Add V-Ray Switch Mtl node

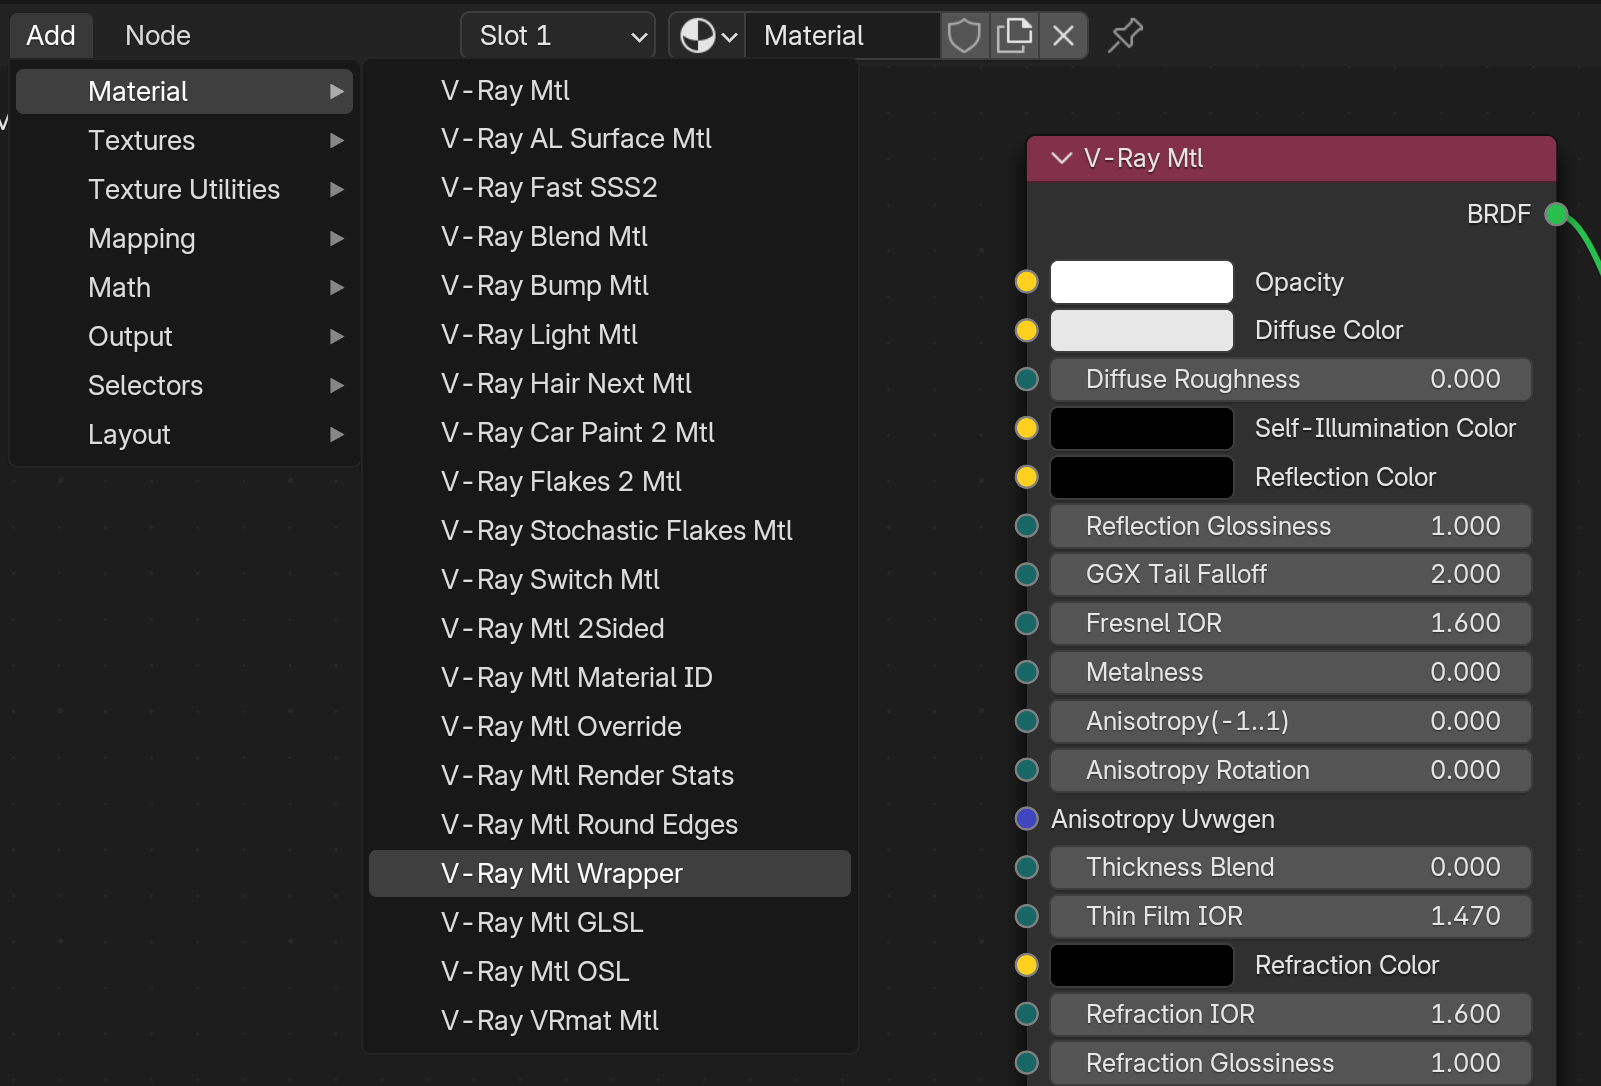(610, 580)
